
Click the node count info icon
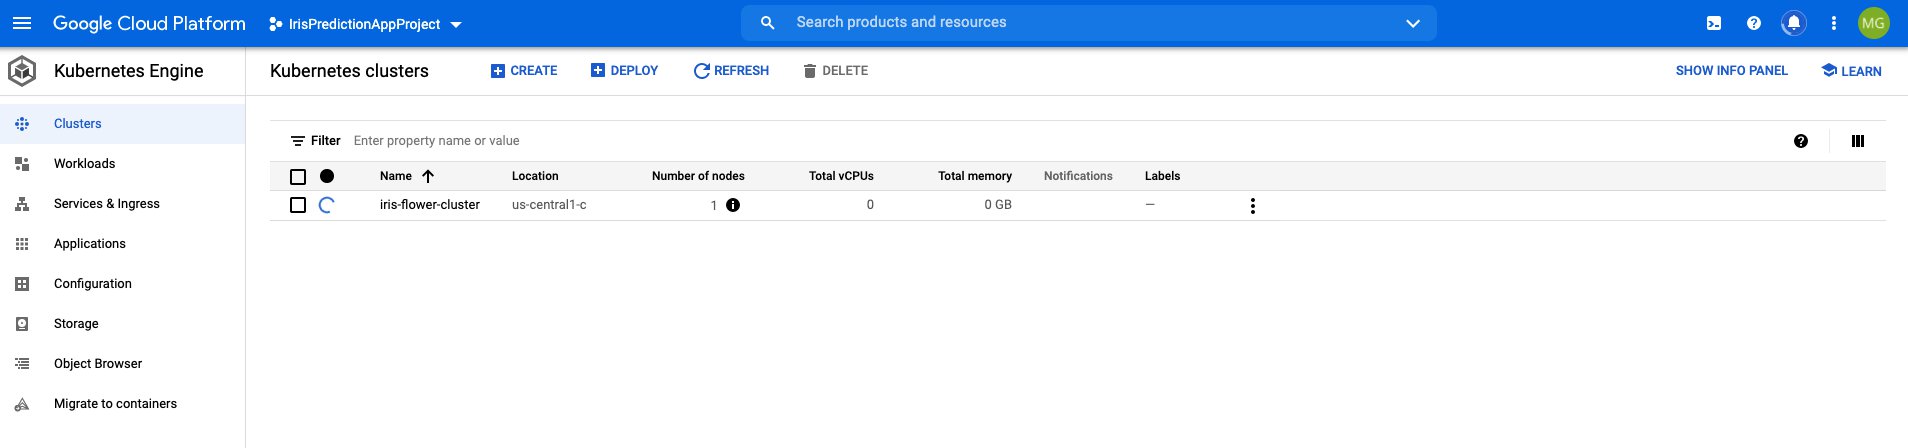click(x=733, y=205)
